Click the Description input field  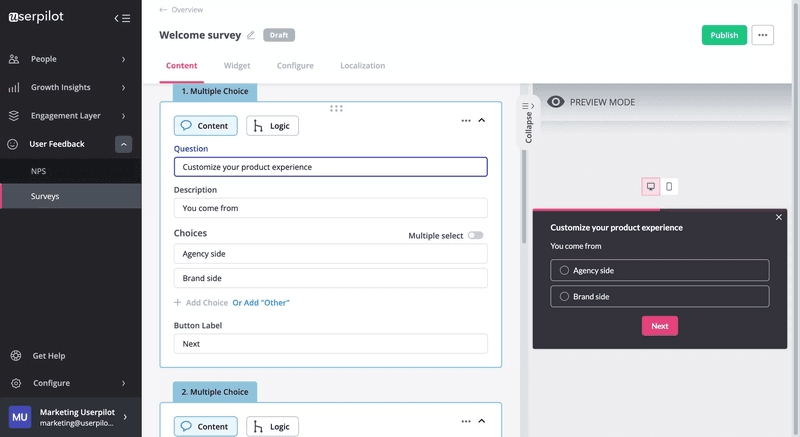(331, 208)
